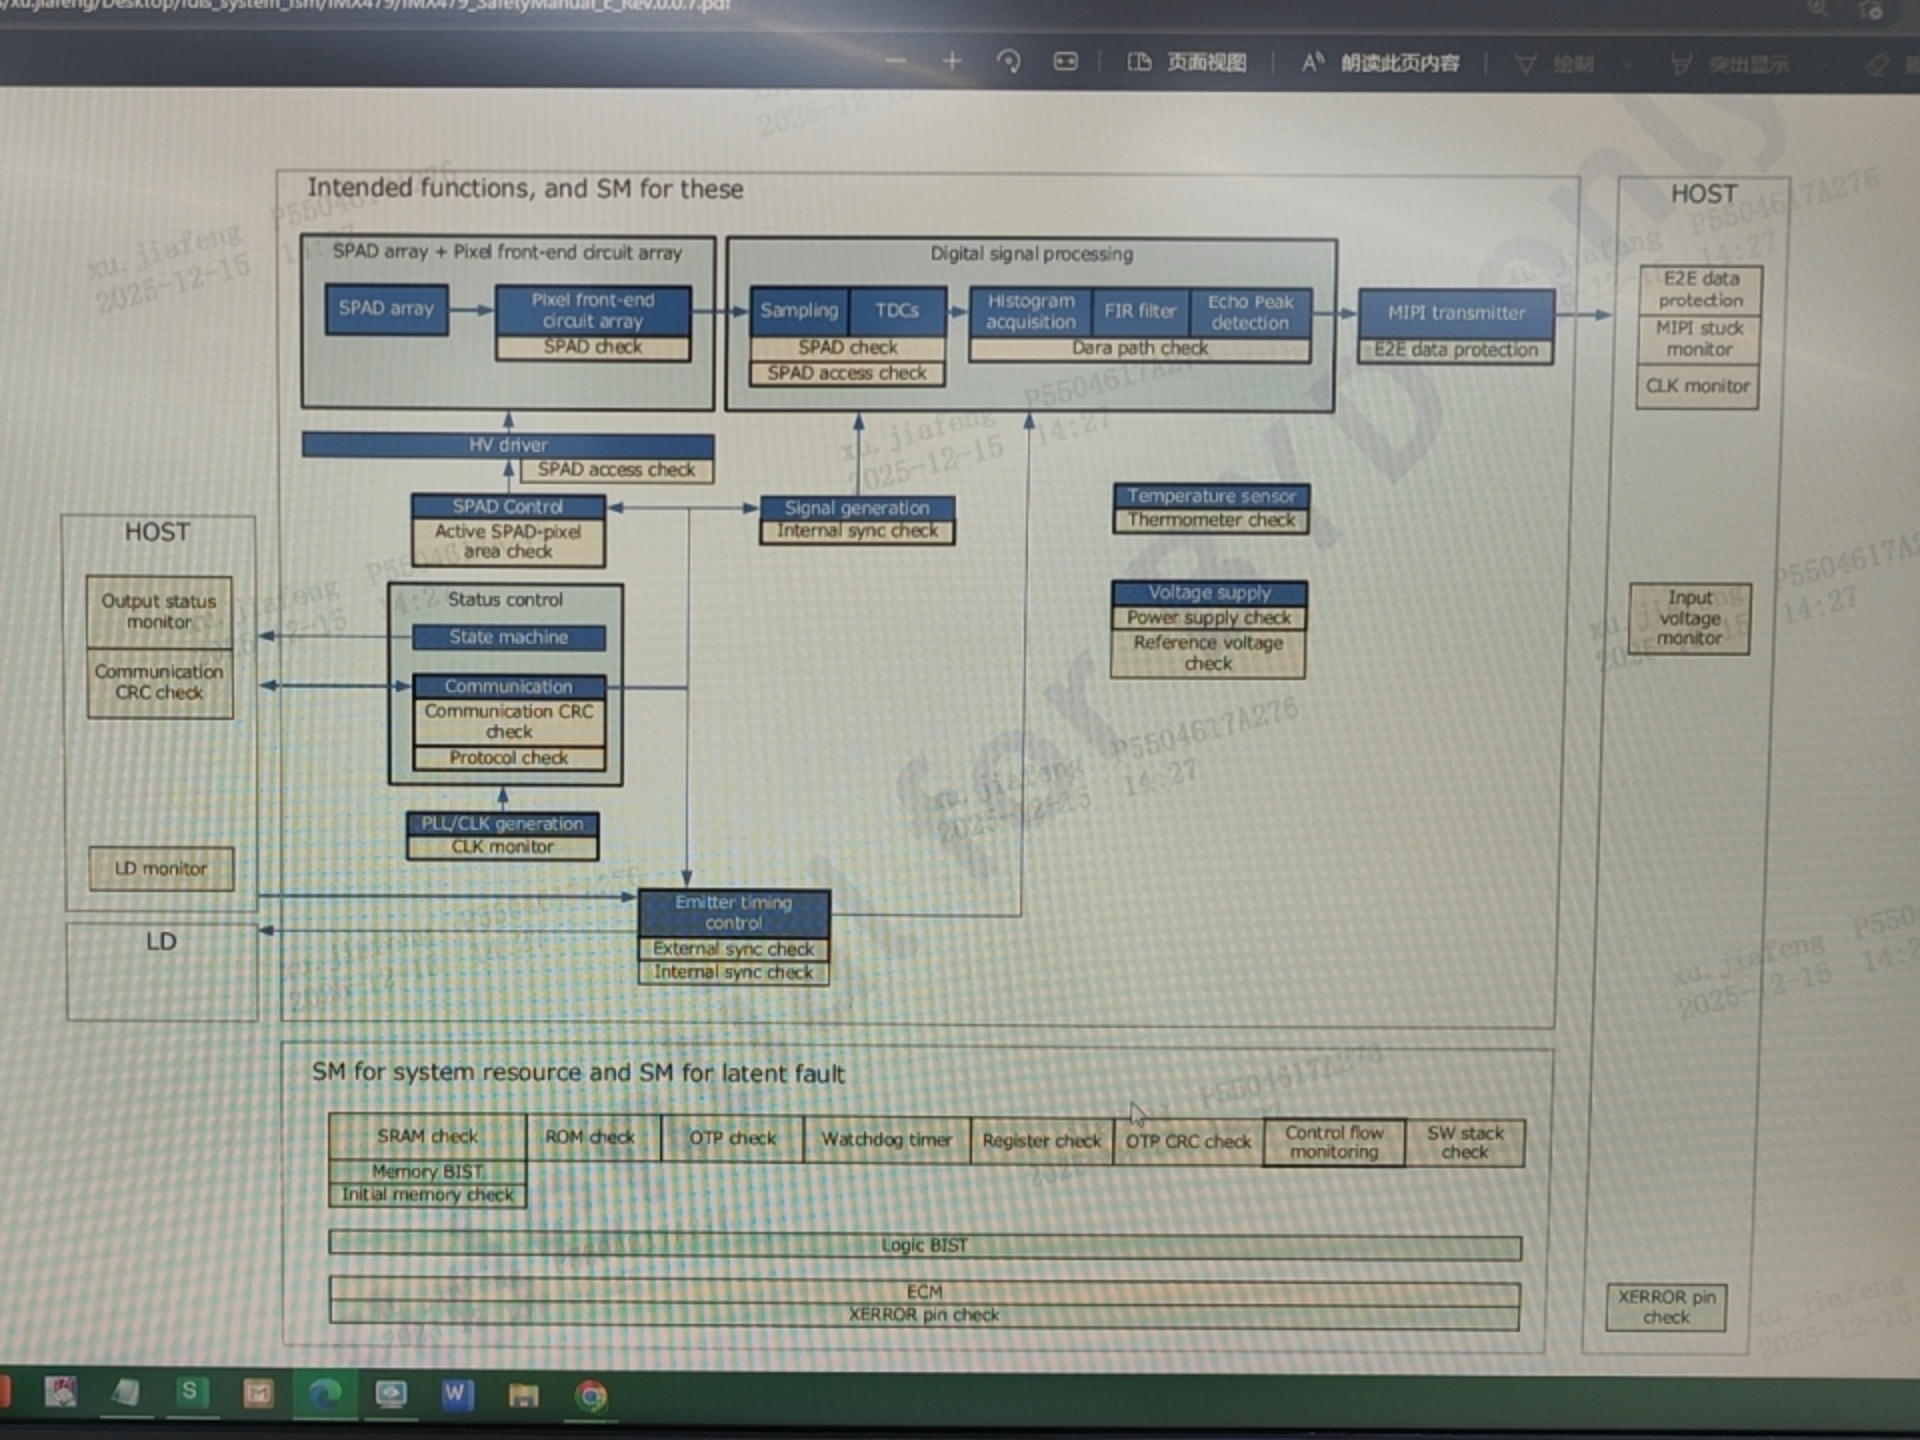The width and height of the screenshot is (1920, 1440).
Task: Select the Eraser tool icon
Action: point(1876,67)
